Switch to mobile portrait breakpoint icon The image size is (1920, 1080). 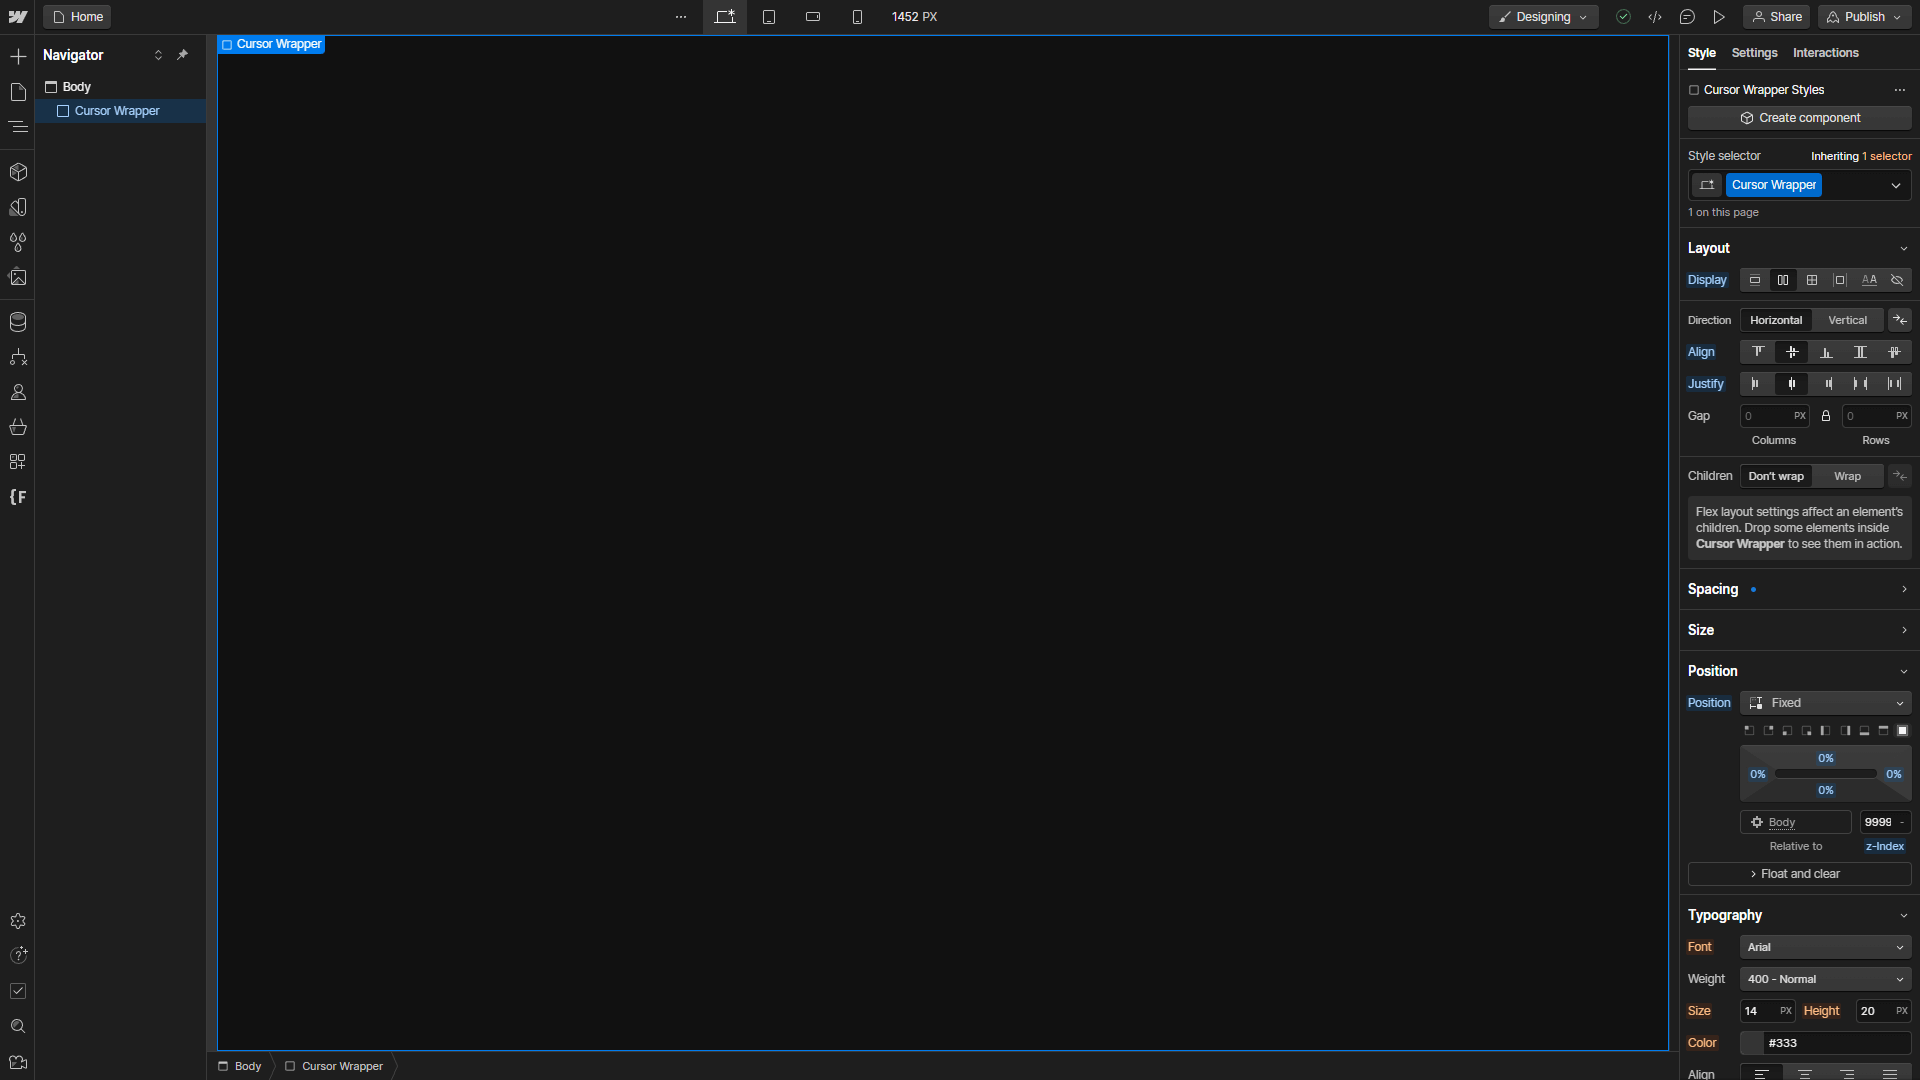(857, 17)
